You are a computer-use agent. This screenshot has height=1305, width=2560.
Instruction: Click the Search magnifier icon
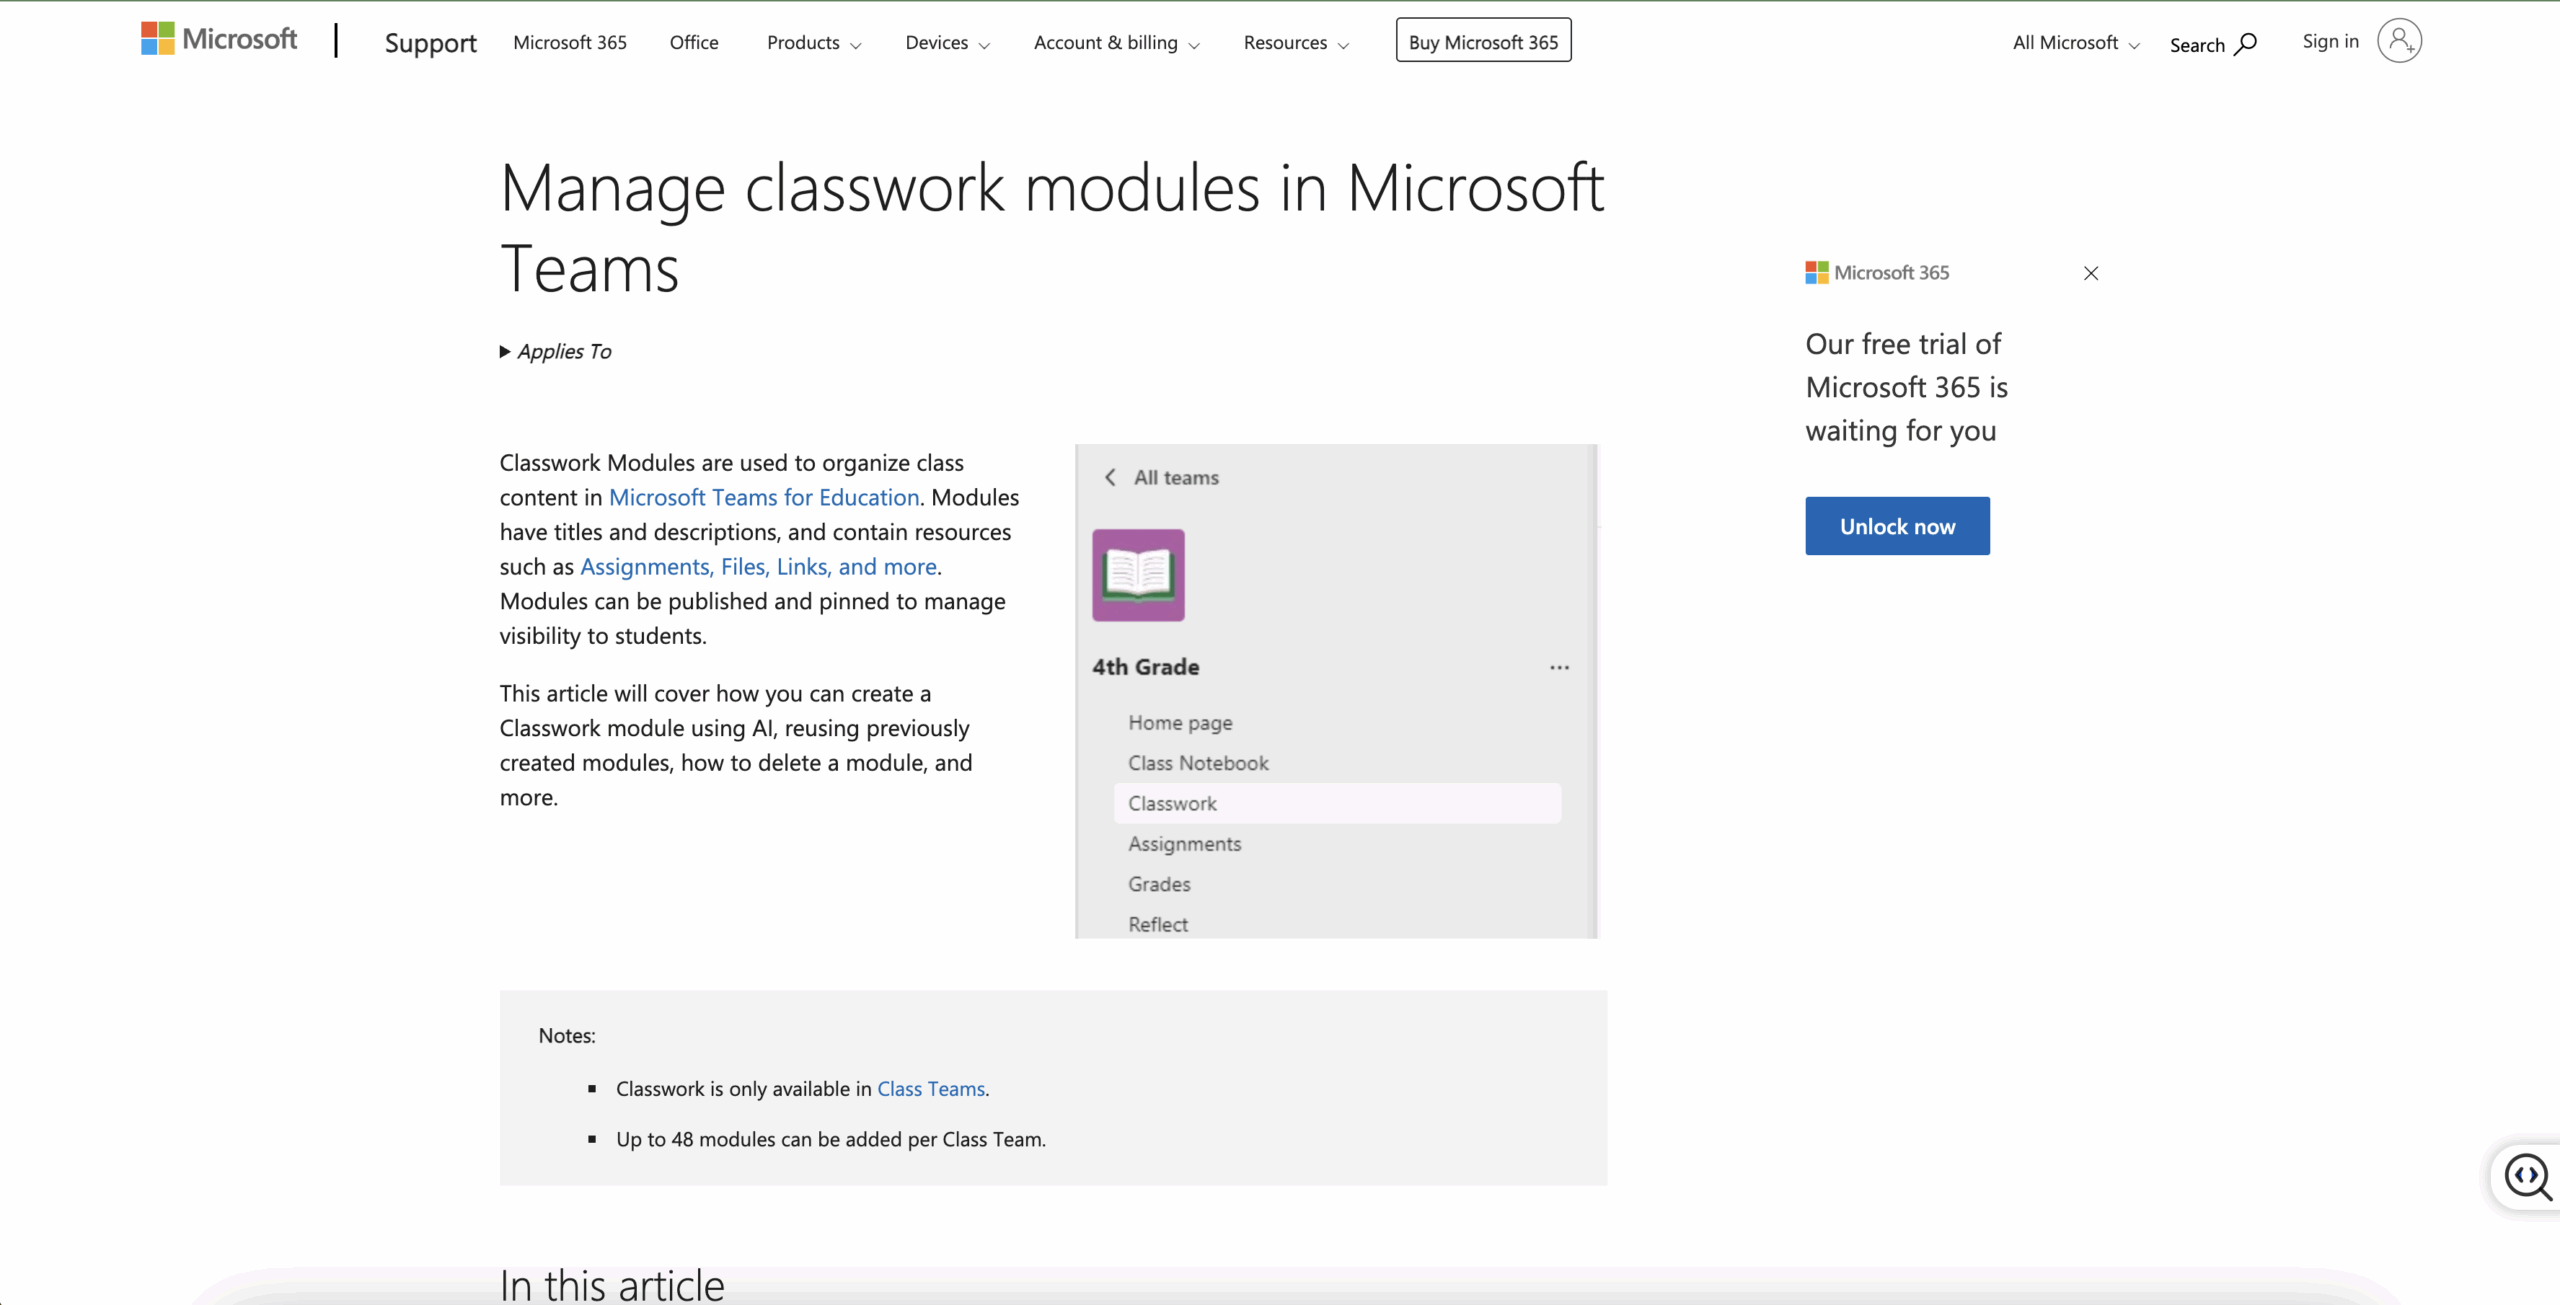2245,44
